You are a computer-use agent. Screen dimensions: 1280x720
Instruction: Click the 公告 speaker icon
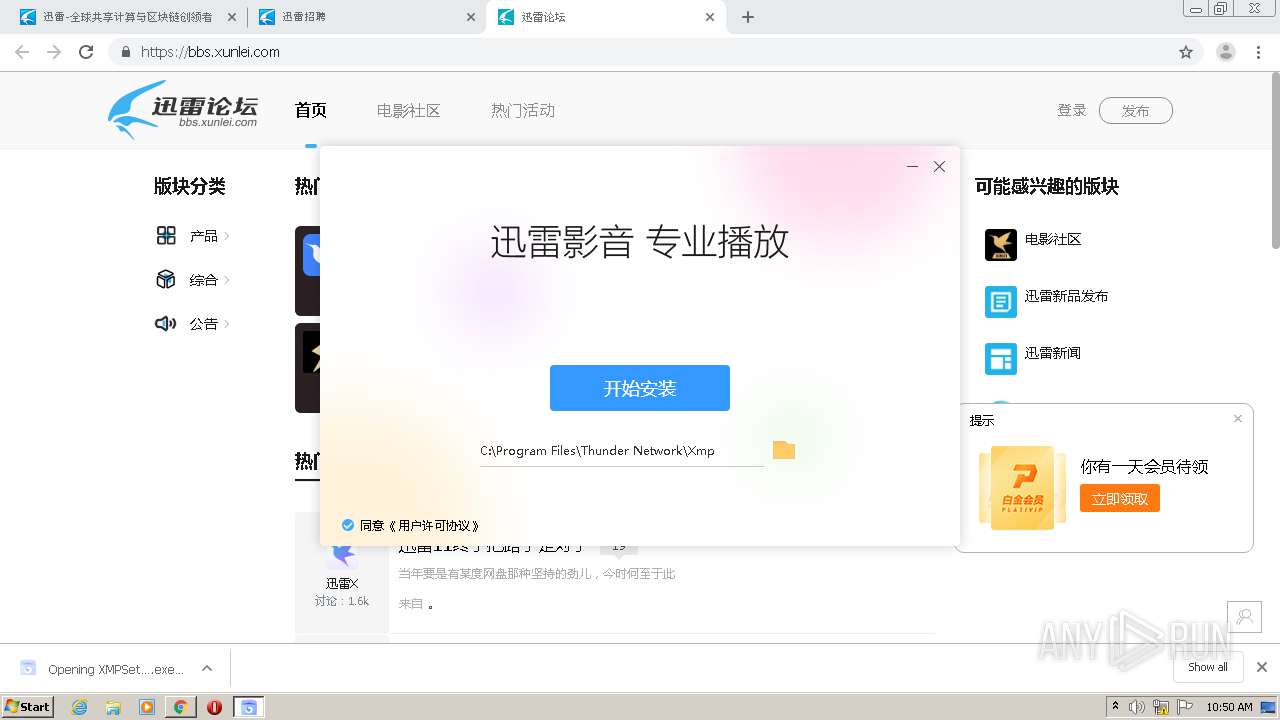coord(166,324)
